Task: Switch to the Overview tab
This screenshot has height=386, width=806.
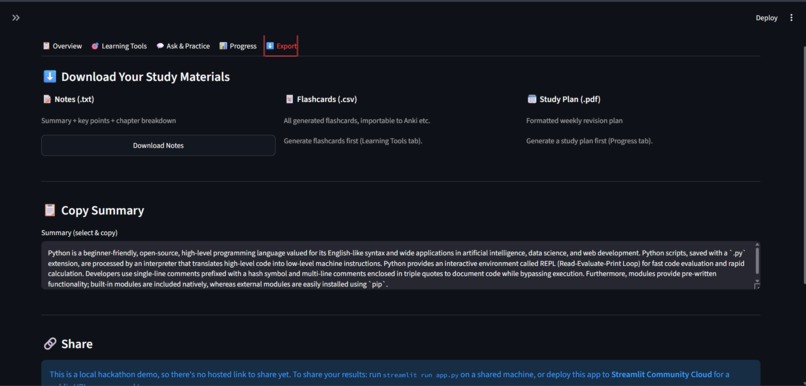Action: pyautogui.click(x=62, y=46)
